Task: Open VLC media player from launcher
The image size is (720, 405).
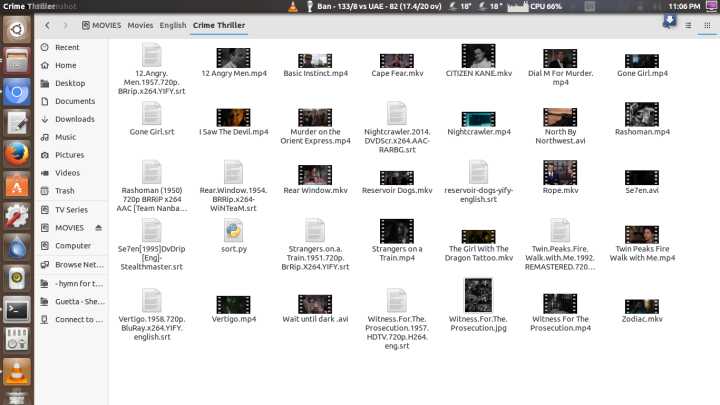Action: point(17,371)
